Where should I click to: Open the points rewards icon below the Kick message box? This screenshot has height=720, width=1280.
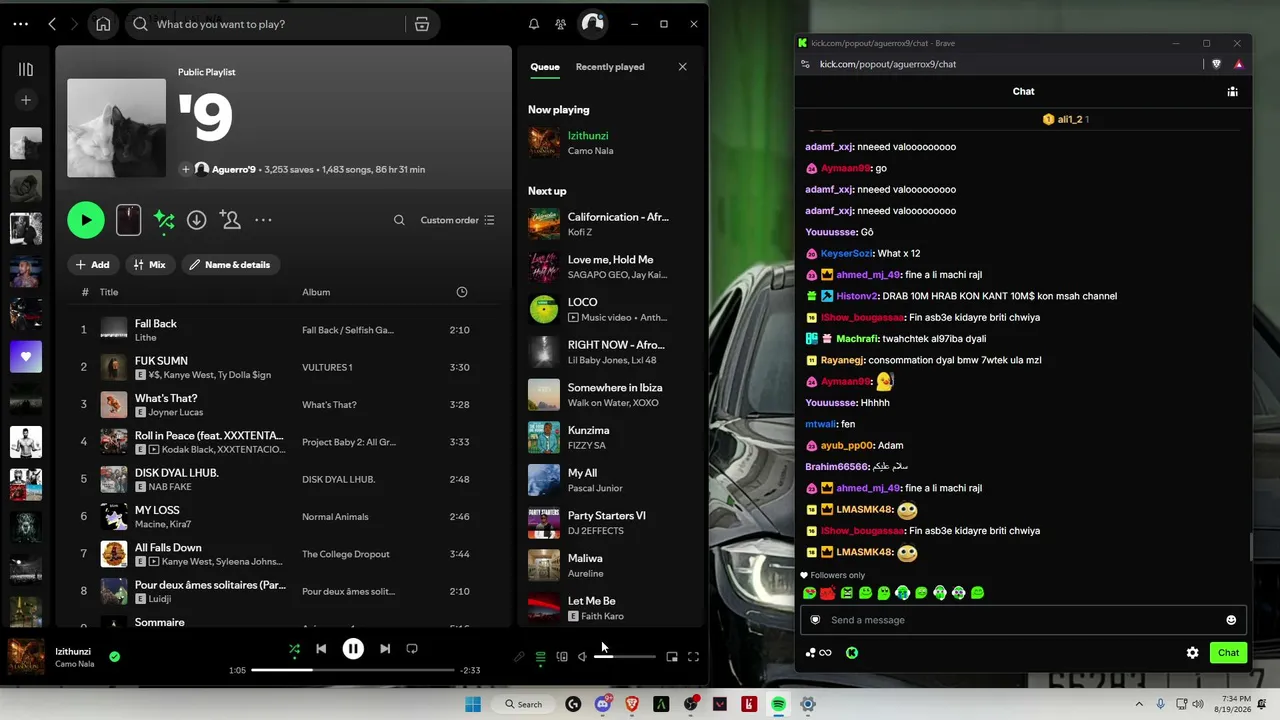point(818,653)
